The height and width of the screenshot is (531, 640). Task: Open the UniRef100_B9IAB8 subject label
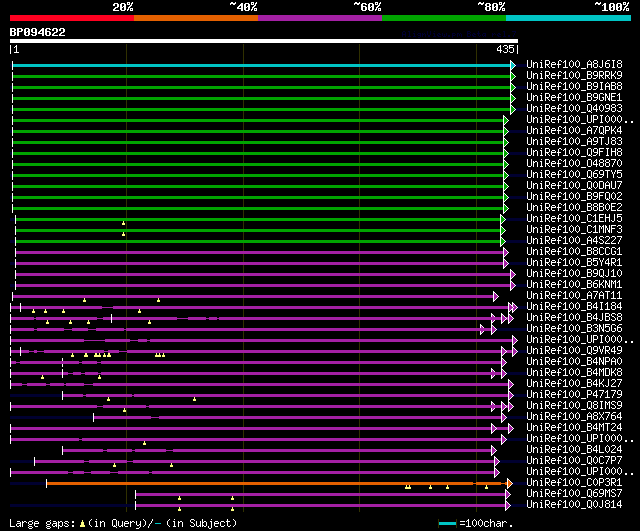point(574,87)
